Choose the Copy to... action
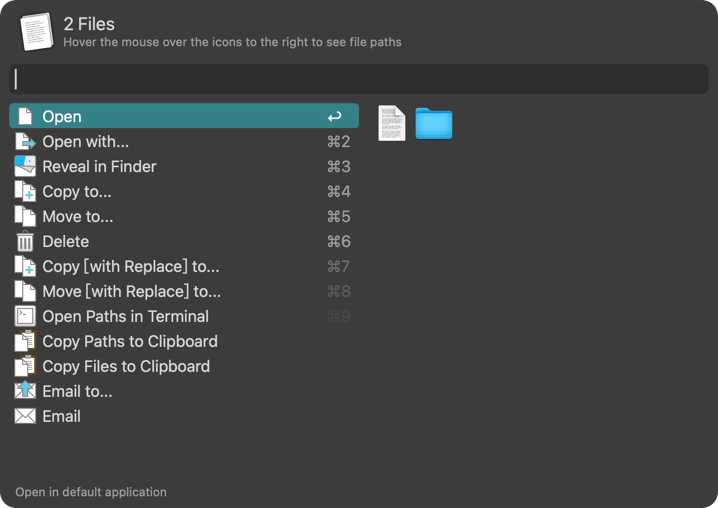Screen dimensions: 718x508 tap(77, 192)
